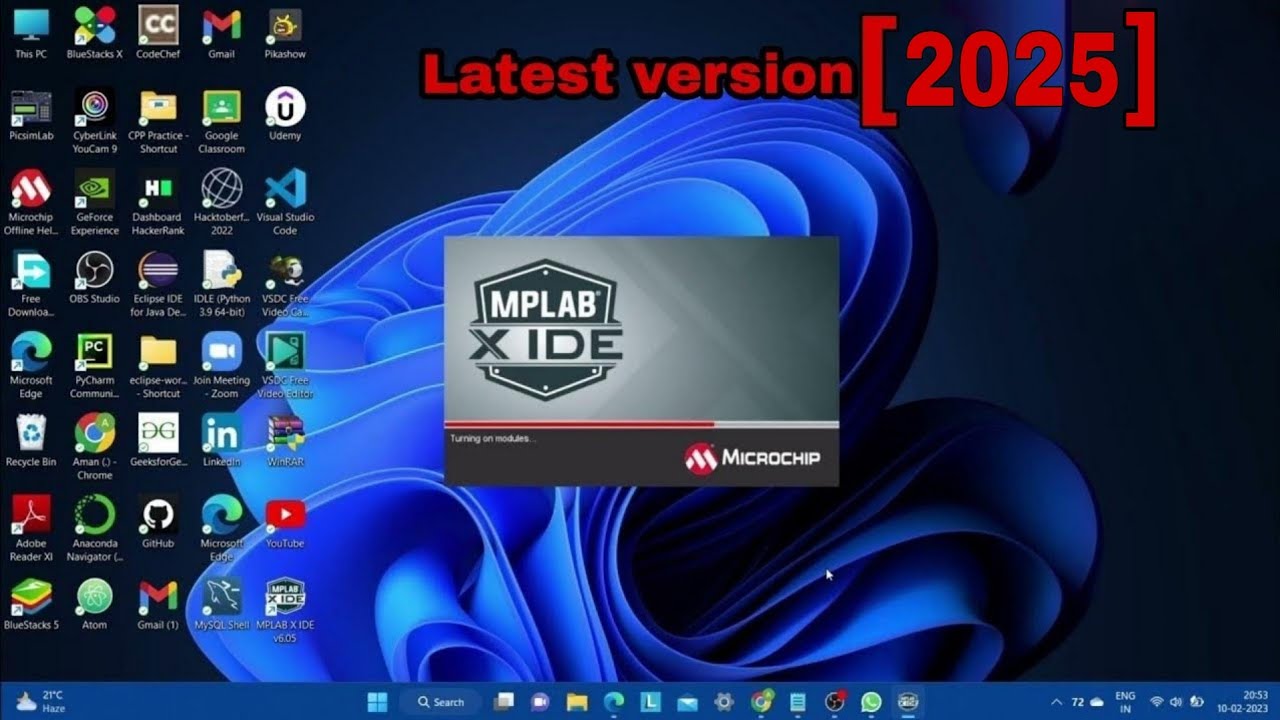Select the This PC desktop icon
1280x720 pixels.
(x=31, y=33)
